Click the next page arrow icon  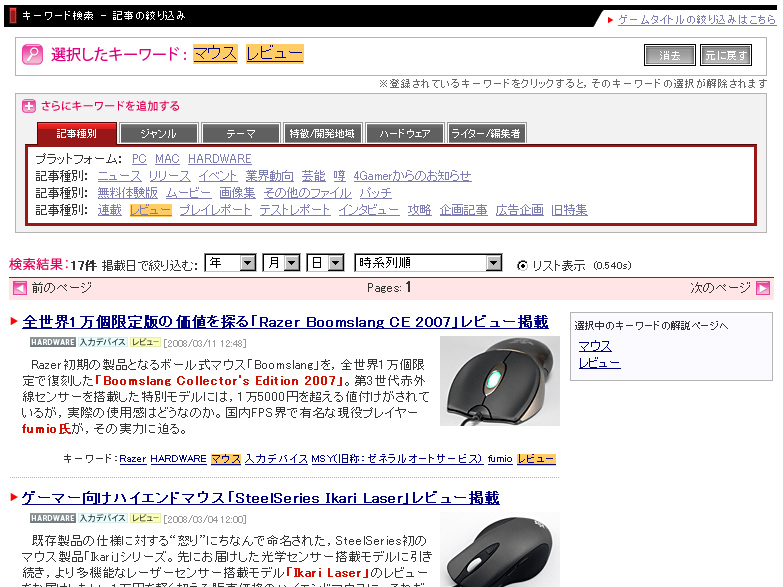(x=763, y=288)
